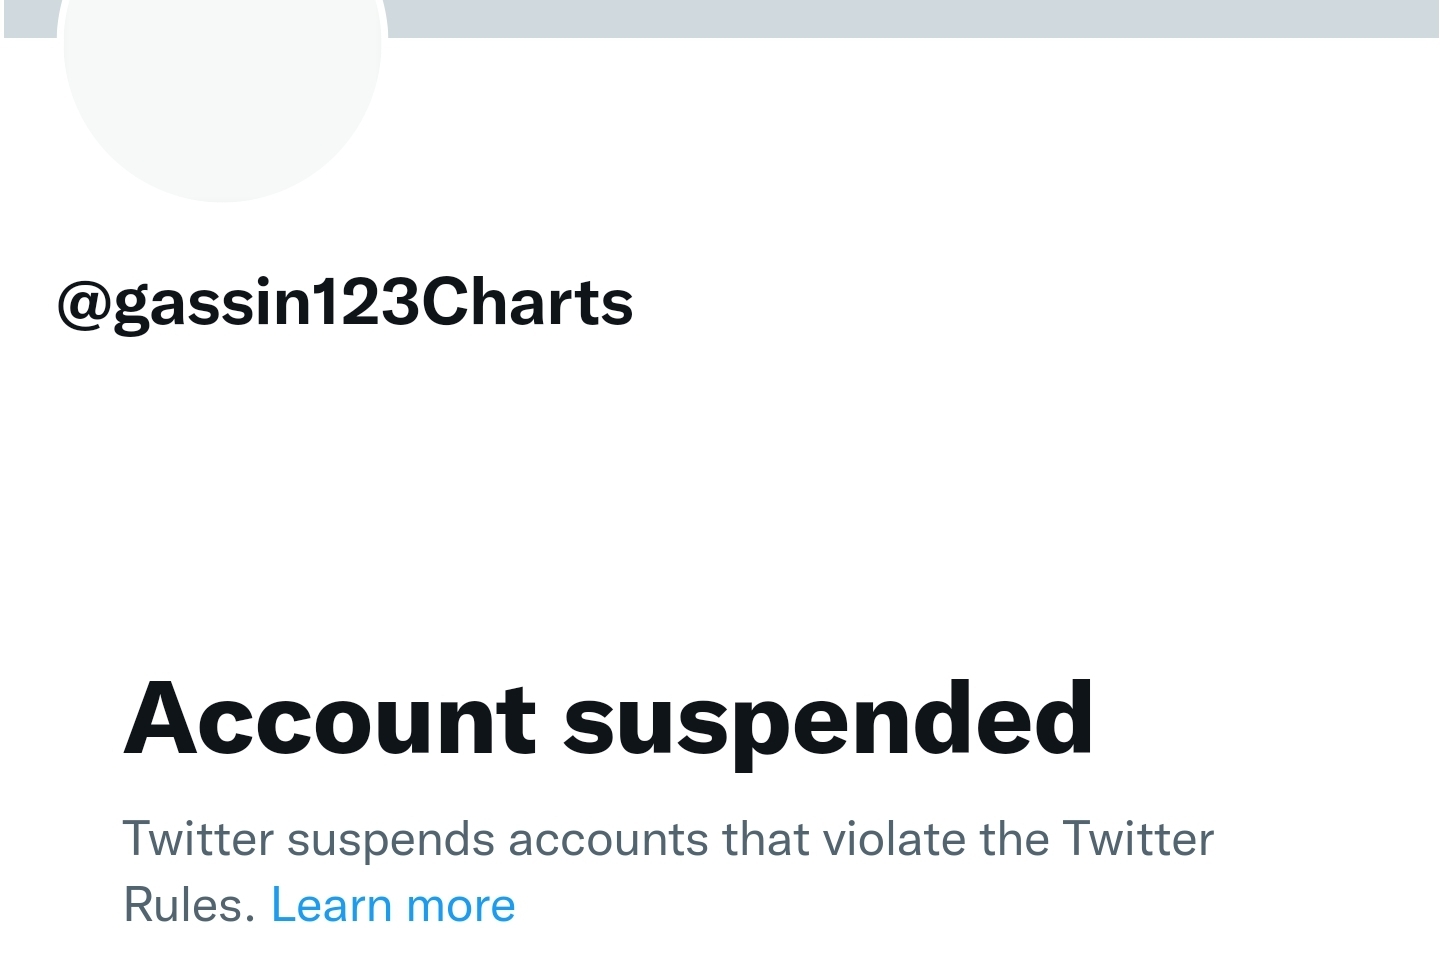1440x969 pixels.
Task: Click the word "Account" in the heading
Action: pyautogui.click(x=330, y=719)
